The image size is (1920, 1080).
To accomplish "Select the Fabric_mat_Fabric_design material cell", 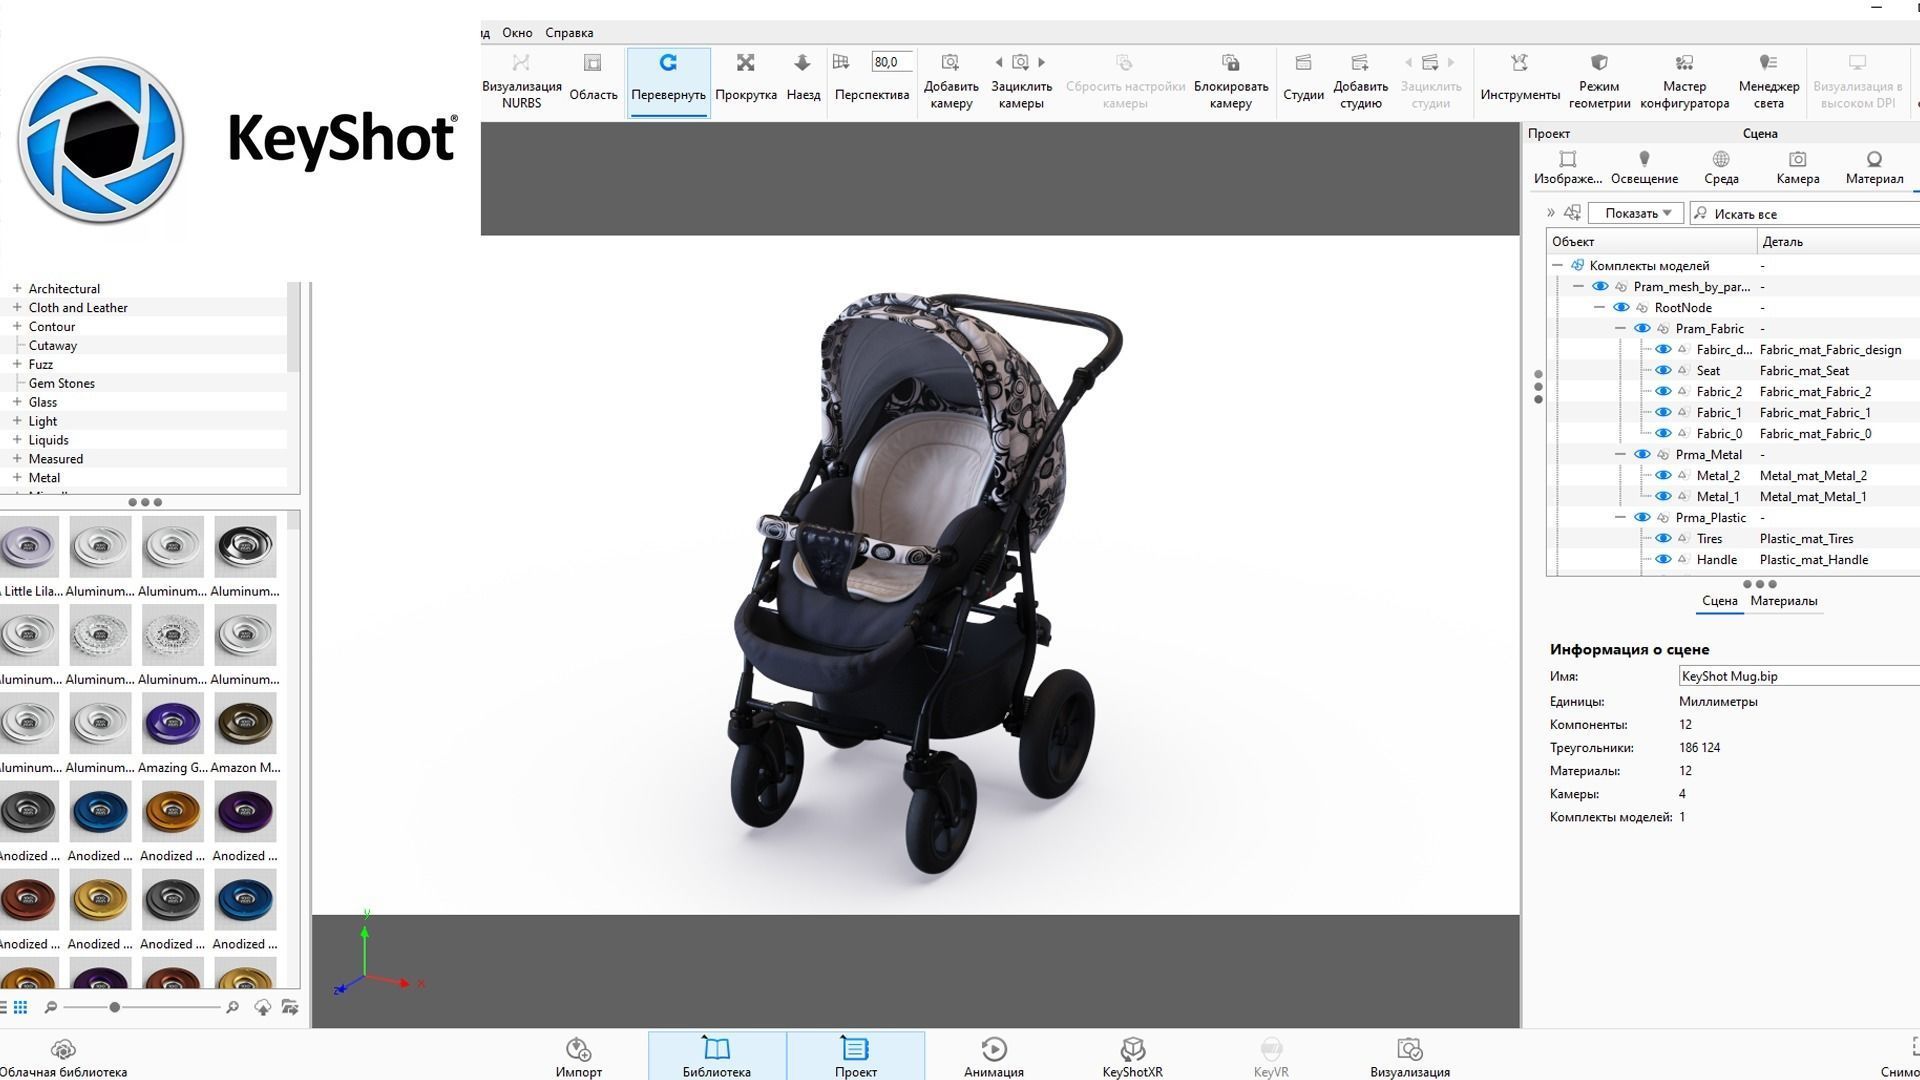I will [1830, 349].
